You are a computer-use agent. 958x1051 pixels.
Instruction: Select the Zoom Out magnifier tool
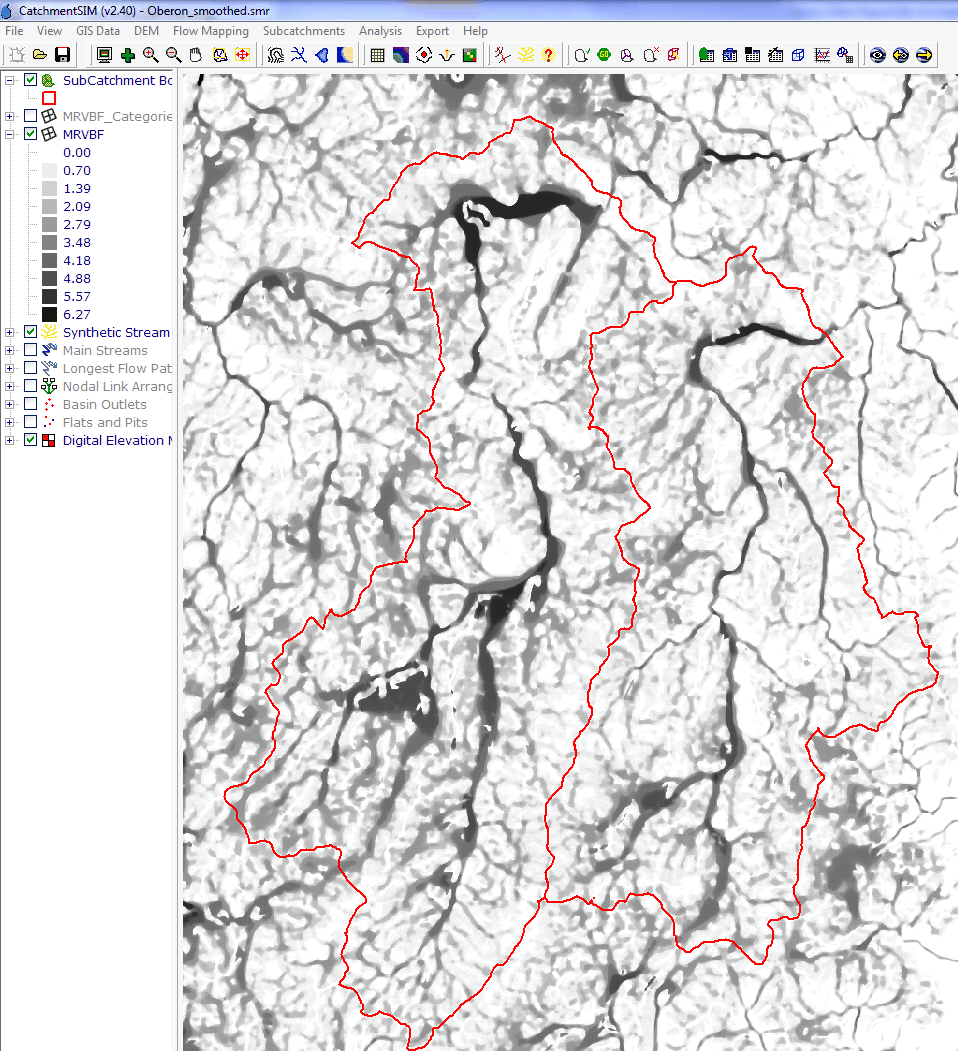[173, 55]
